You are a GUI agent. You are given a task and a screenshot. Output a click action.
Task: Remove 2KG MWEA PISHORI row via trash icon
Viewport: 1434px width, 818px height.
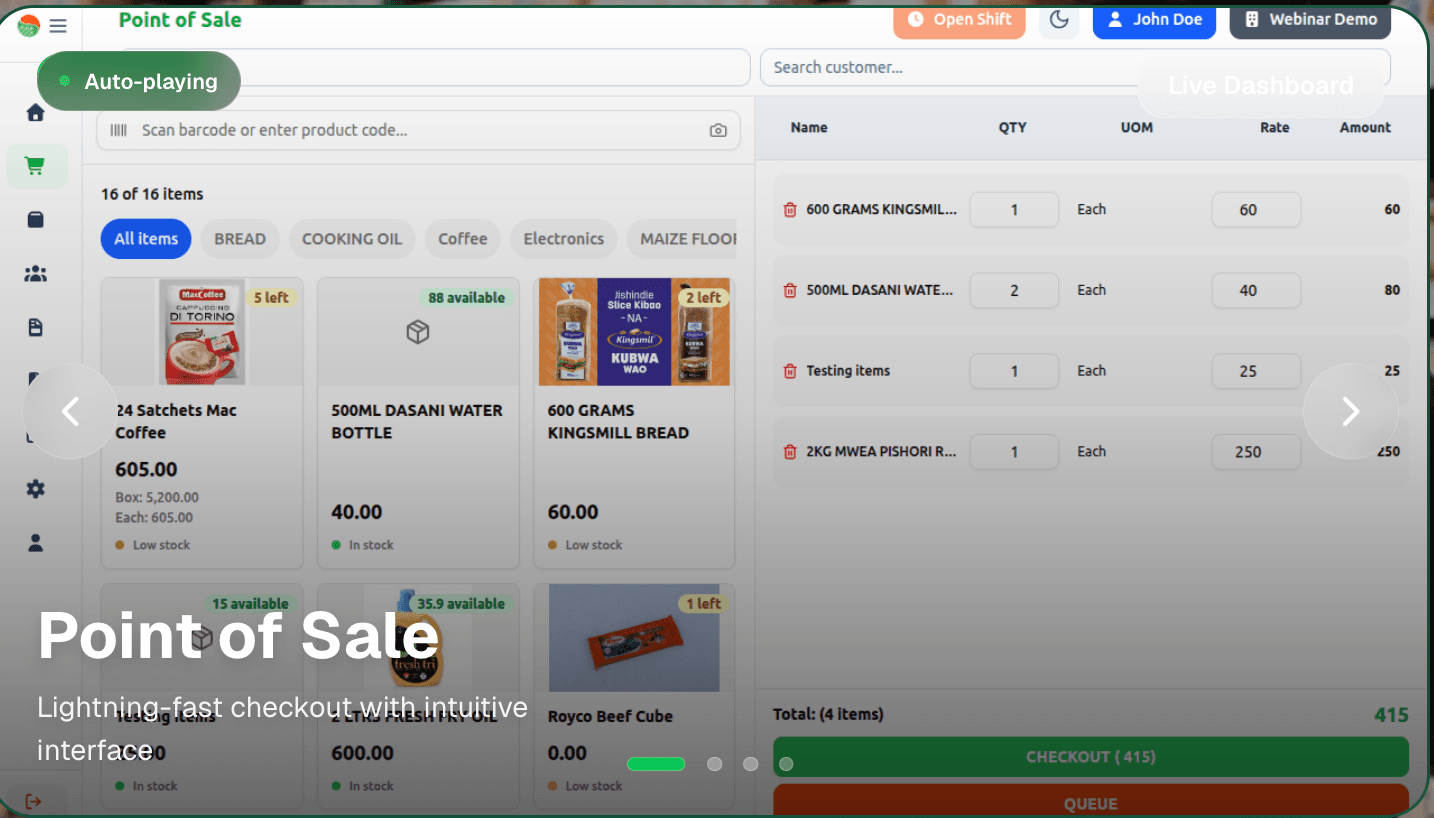790,452
